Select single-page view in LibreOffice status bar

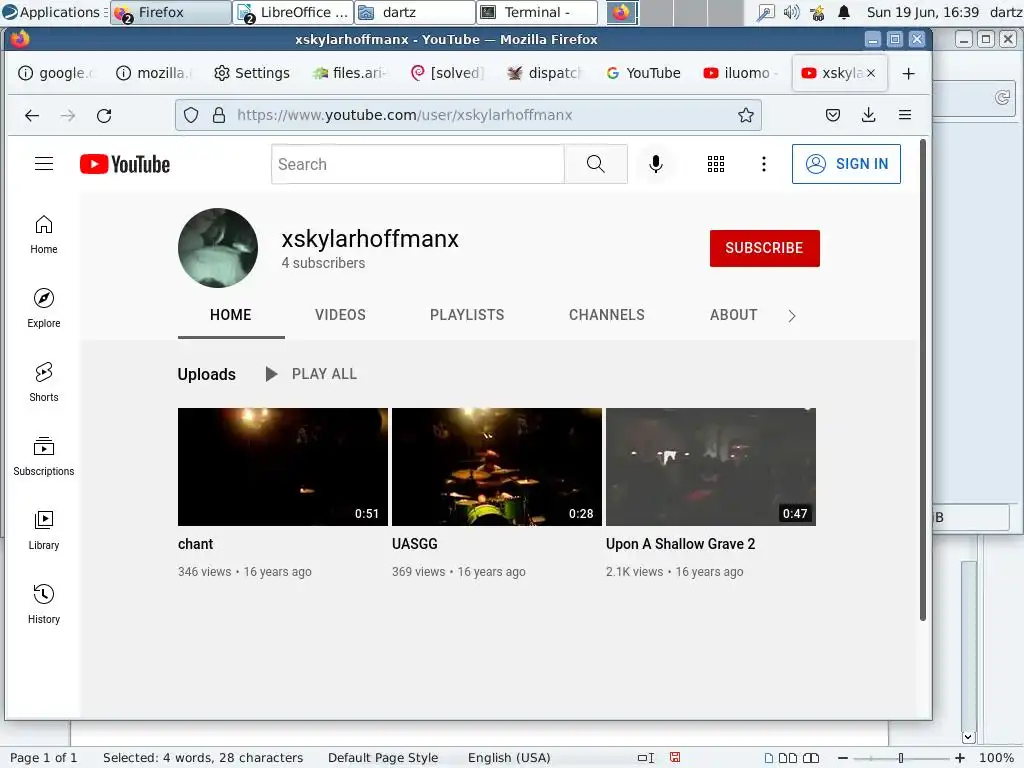(769, 758)
